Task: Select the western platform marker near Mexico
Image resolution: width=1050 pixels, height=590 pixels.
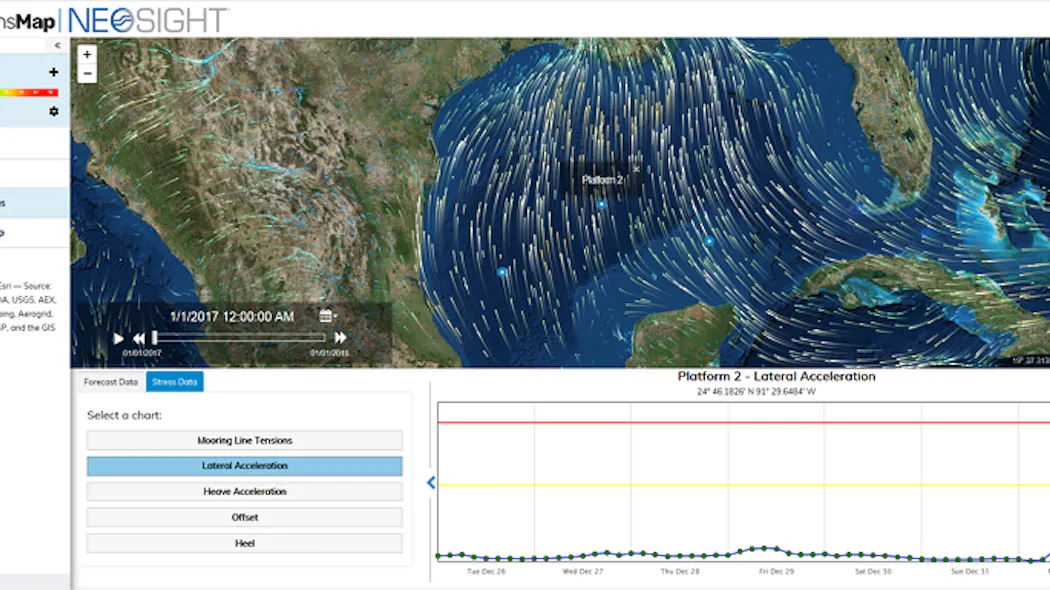Action: [502, 273]
